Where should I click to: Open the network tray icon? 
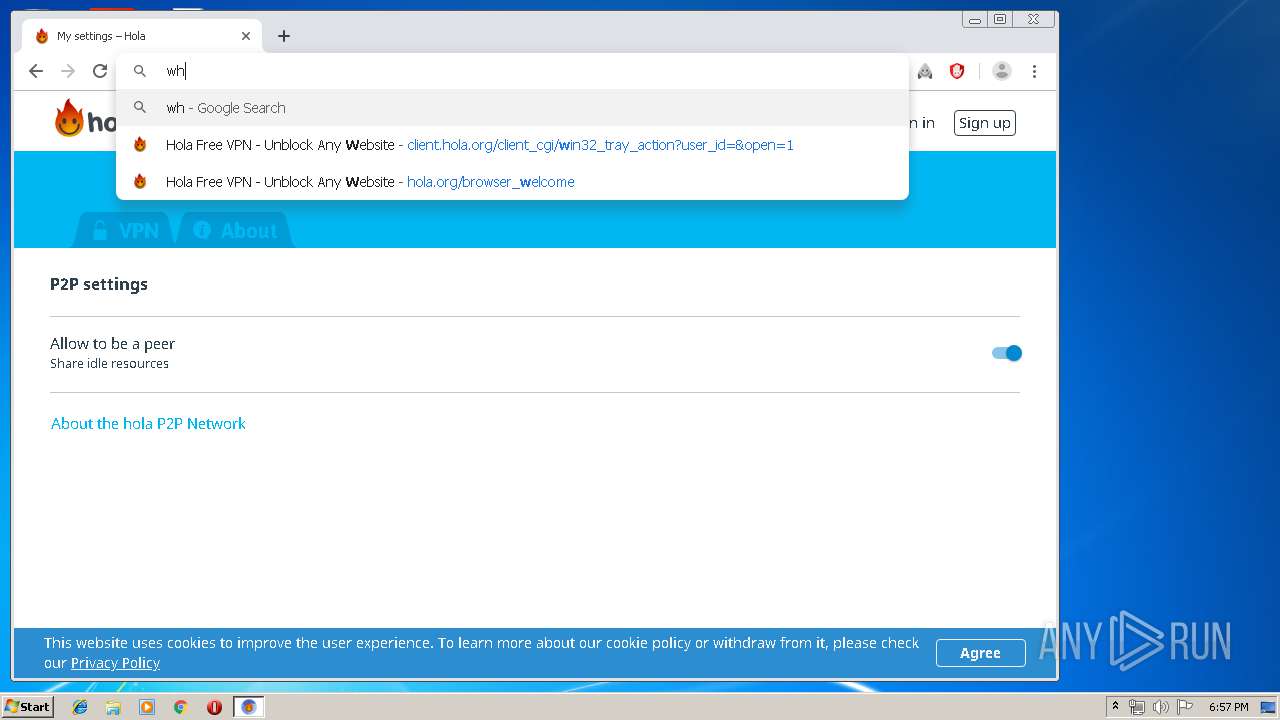pyautogui.click(x=1137, y=707)
